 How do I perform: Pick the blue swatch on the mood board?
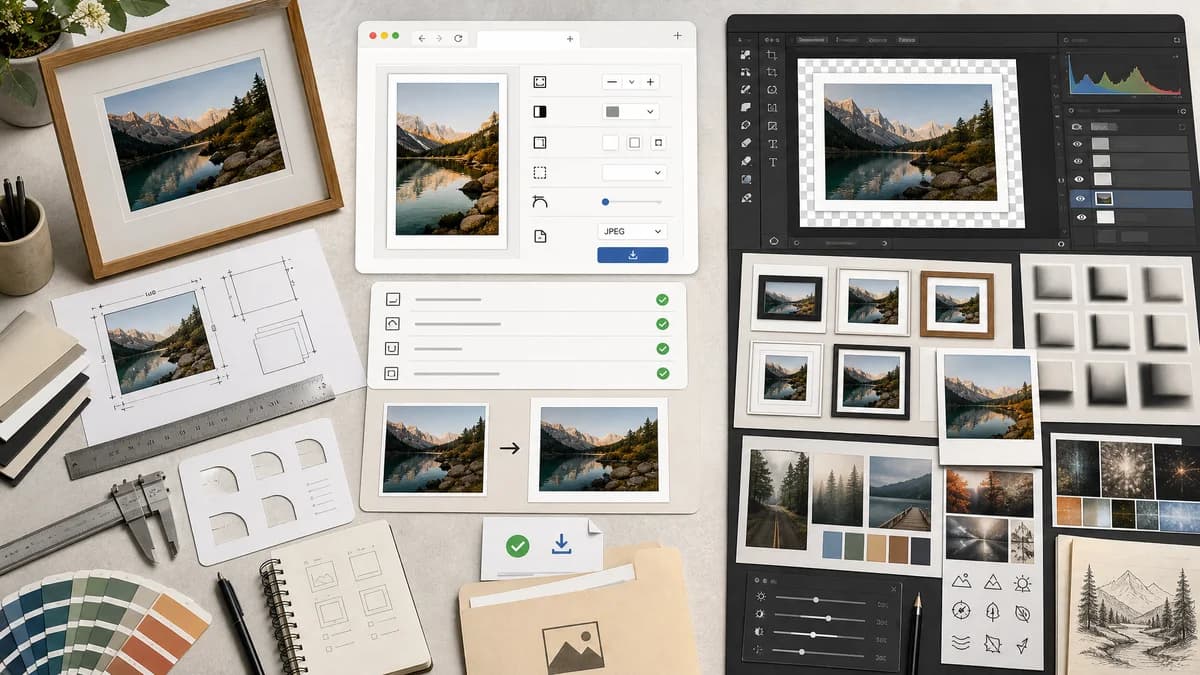click(x=832, y=546)
